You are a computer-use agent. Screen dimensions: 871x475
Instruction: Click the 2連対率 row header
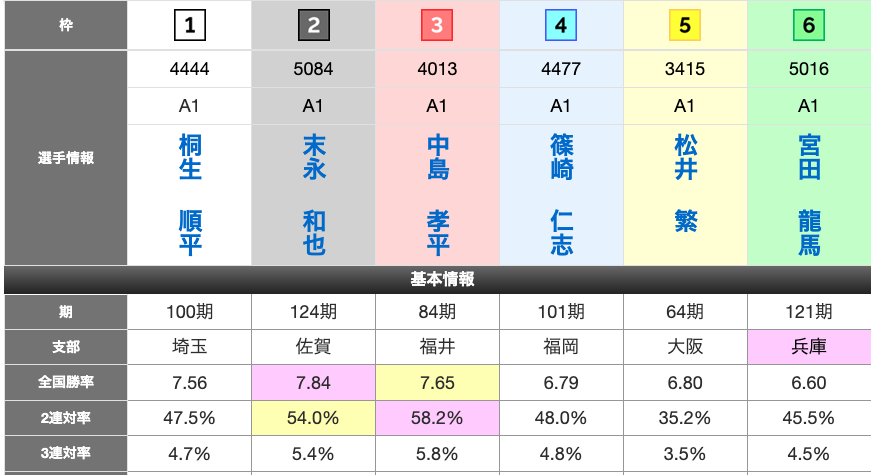pos(66,418)
